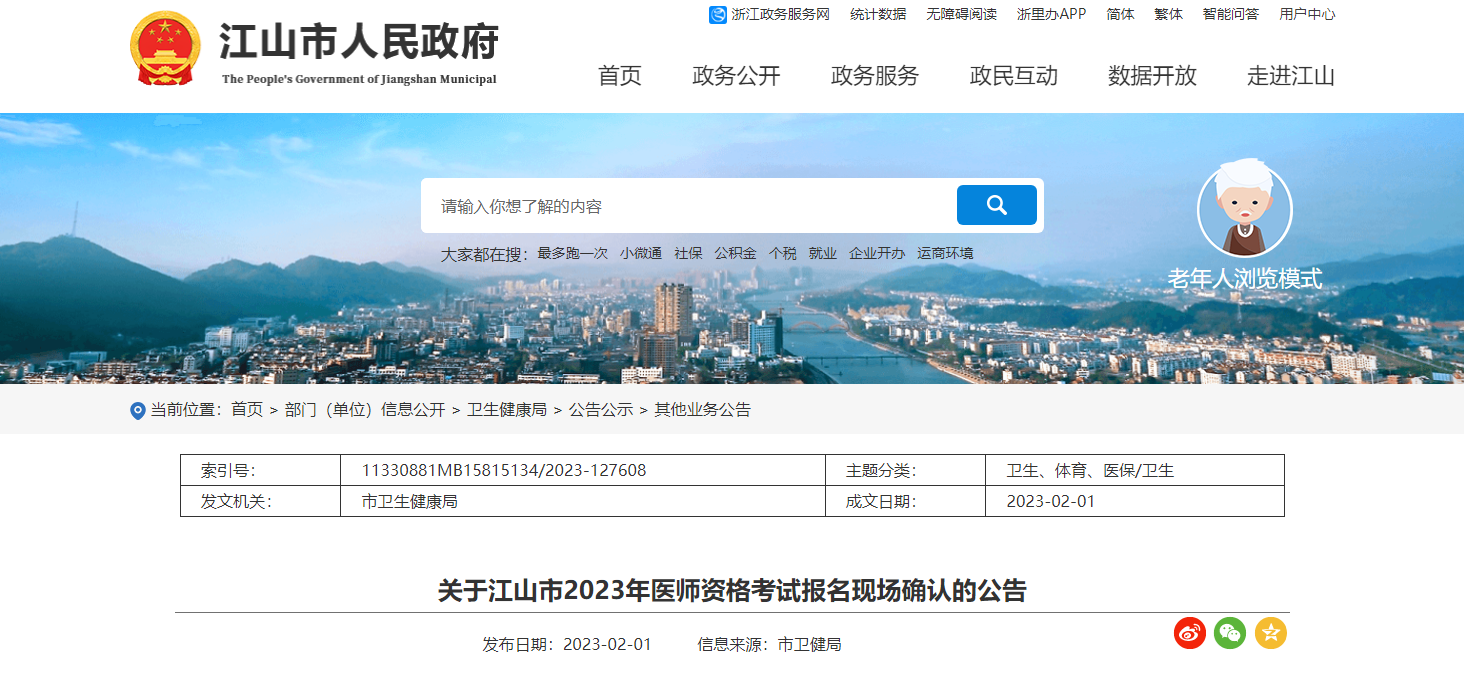Select the 最多跑一次 popular search term

click(572, 254)
